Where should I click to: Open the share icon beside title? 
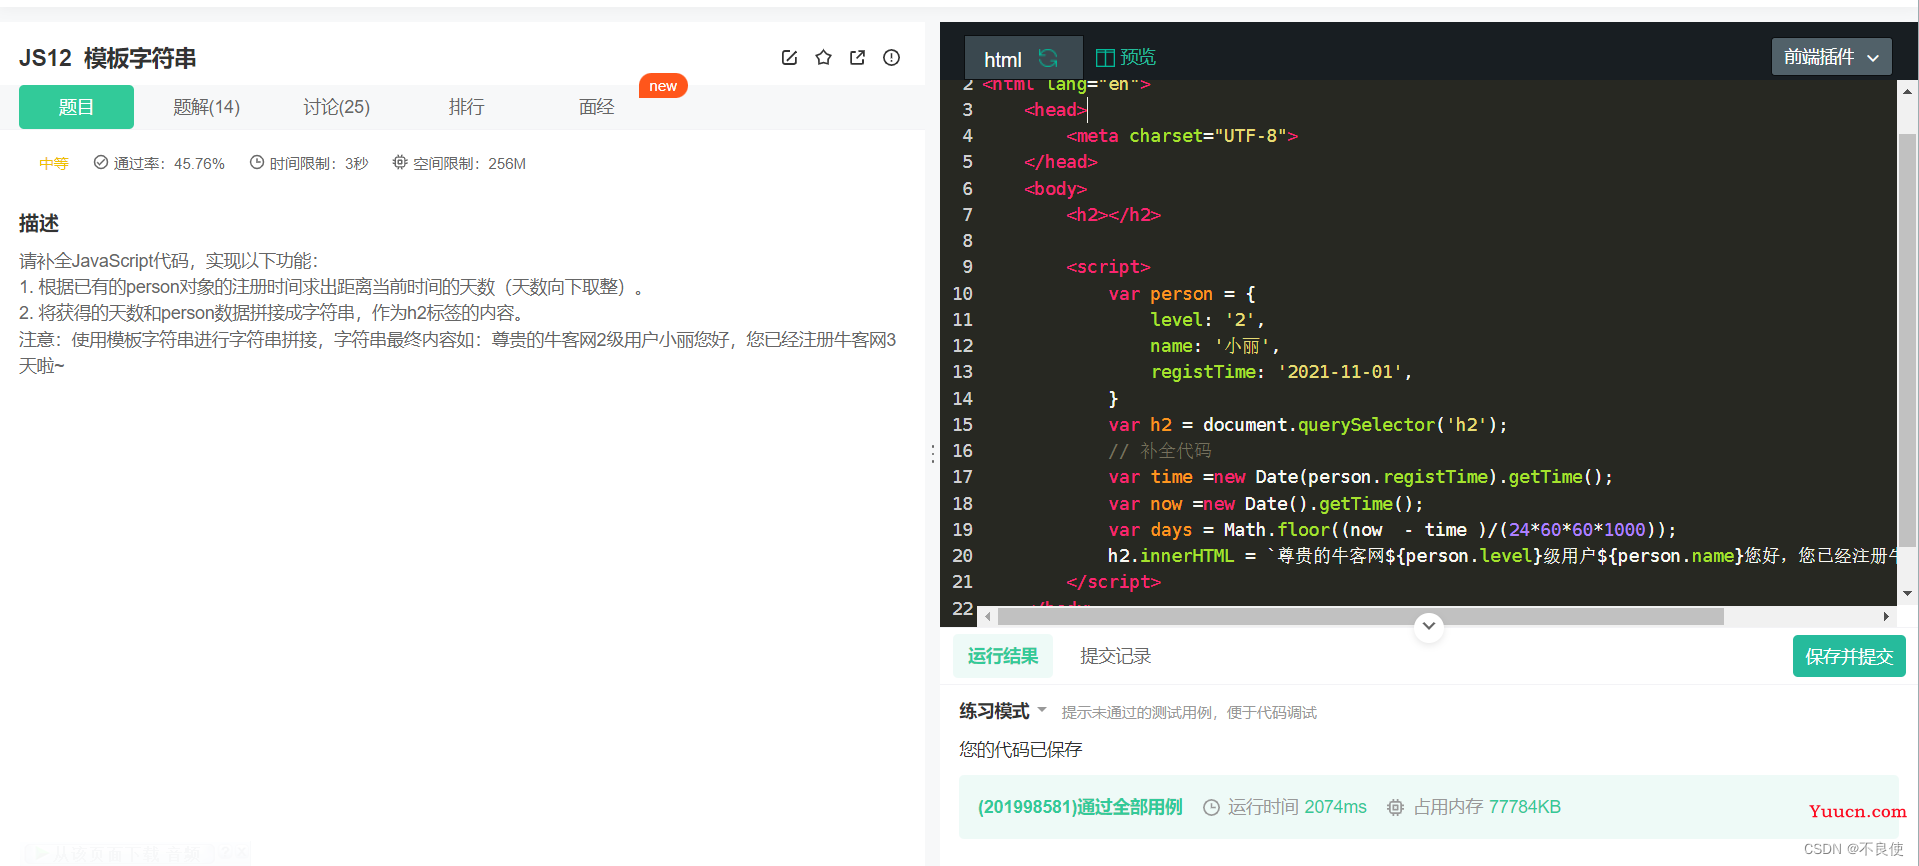click(857, 58)
